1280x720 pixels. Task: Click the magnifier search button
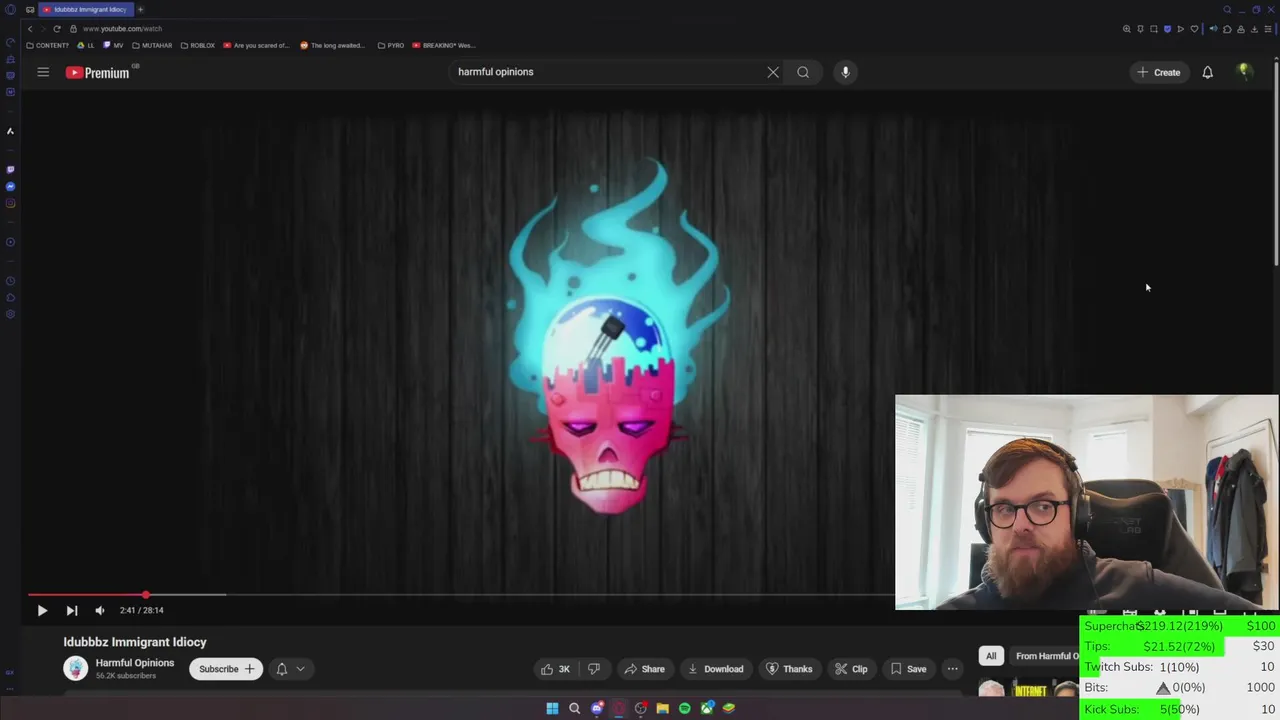click(803, 72)
